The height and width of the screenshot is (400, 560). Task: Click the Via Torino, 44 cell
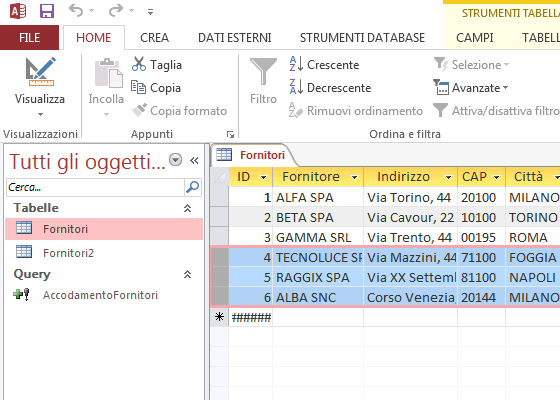click(x=410, y=198)
